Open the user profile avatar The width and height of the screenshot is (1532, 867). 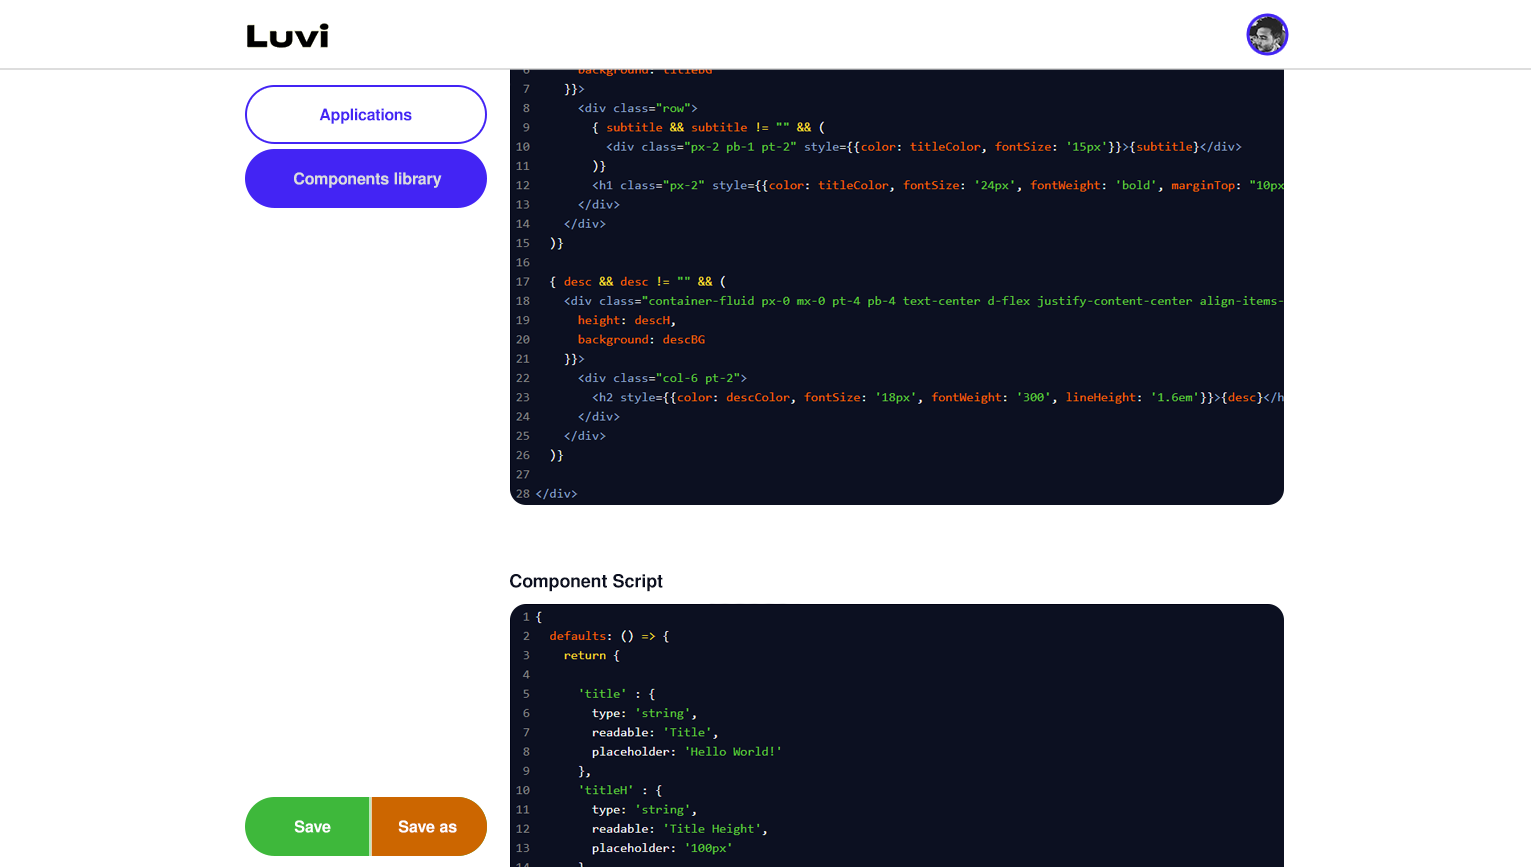[x=1267, y=35]
